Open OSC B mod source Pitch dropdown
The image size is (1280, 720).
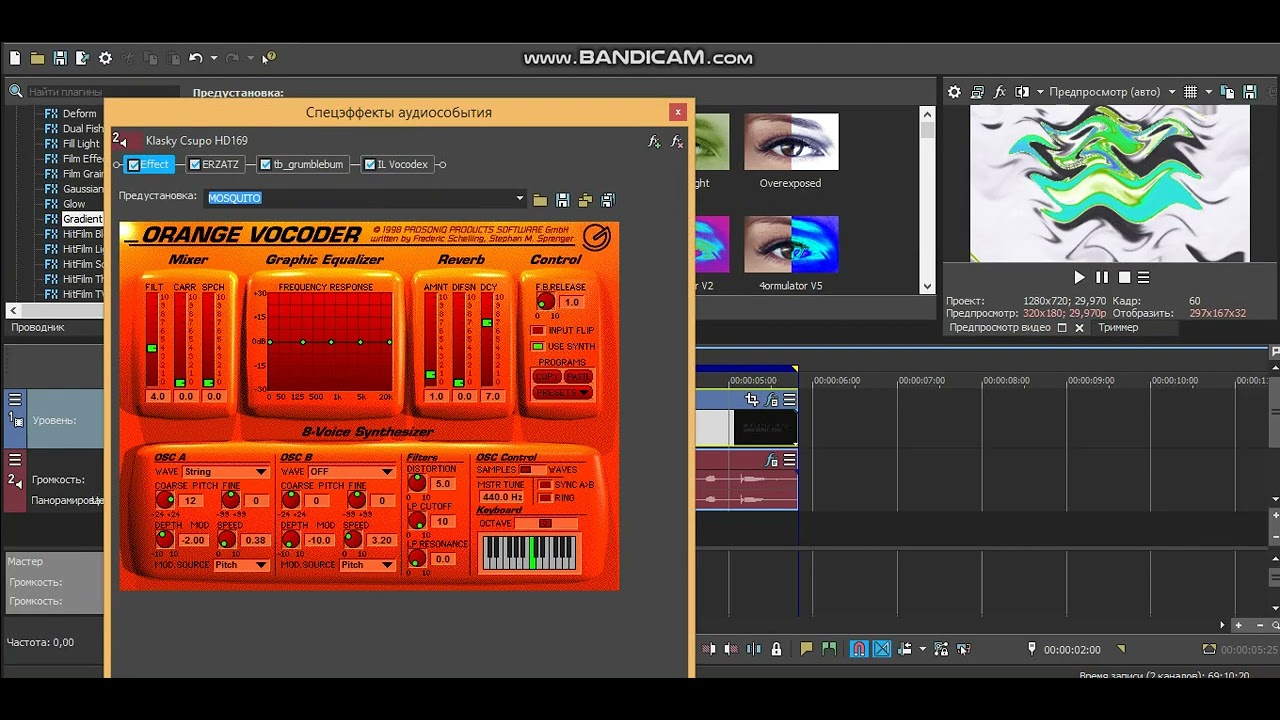367,565
